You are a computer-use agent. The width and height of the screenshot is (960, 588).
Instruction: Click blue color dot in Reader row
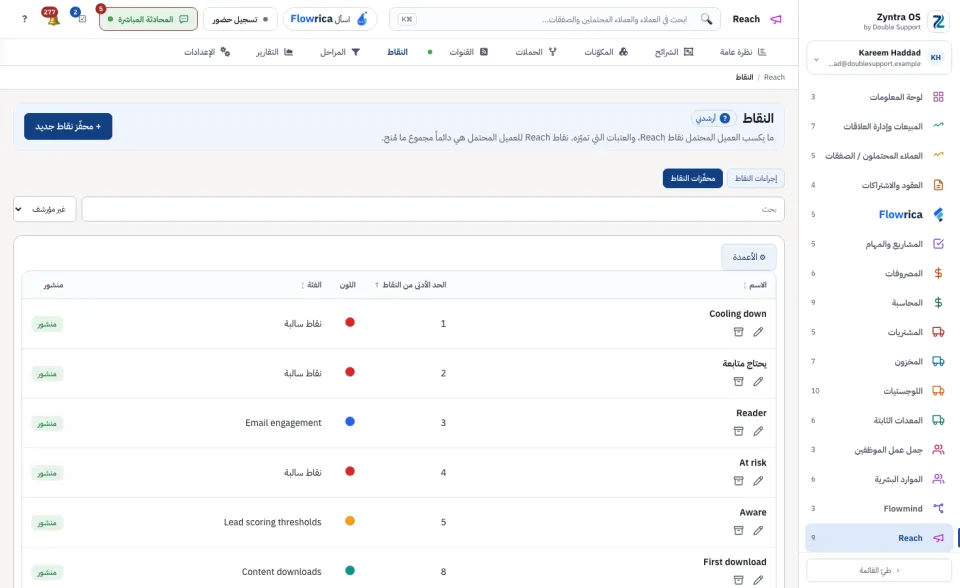click(x=350, y=421)
